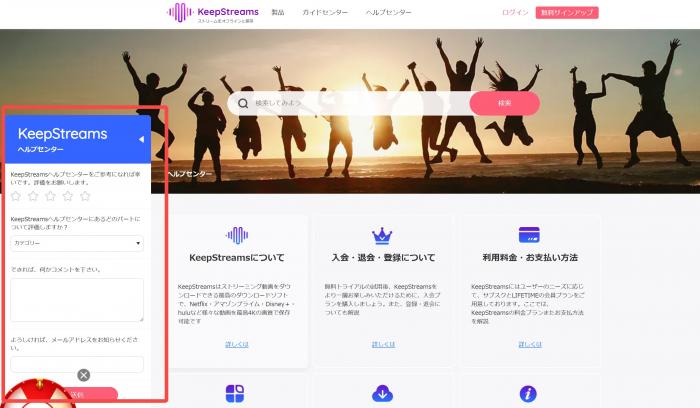This screenshot has height=408, width=700.
Task: Open the 利用料金・お支払い方法 card title
Action: click(530, 258)
